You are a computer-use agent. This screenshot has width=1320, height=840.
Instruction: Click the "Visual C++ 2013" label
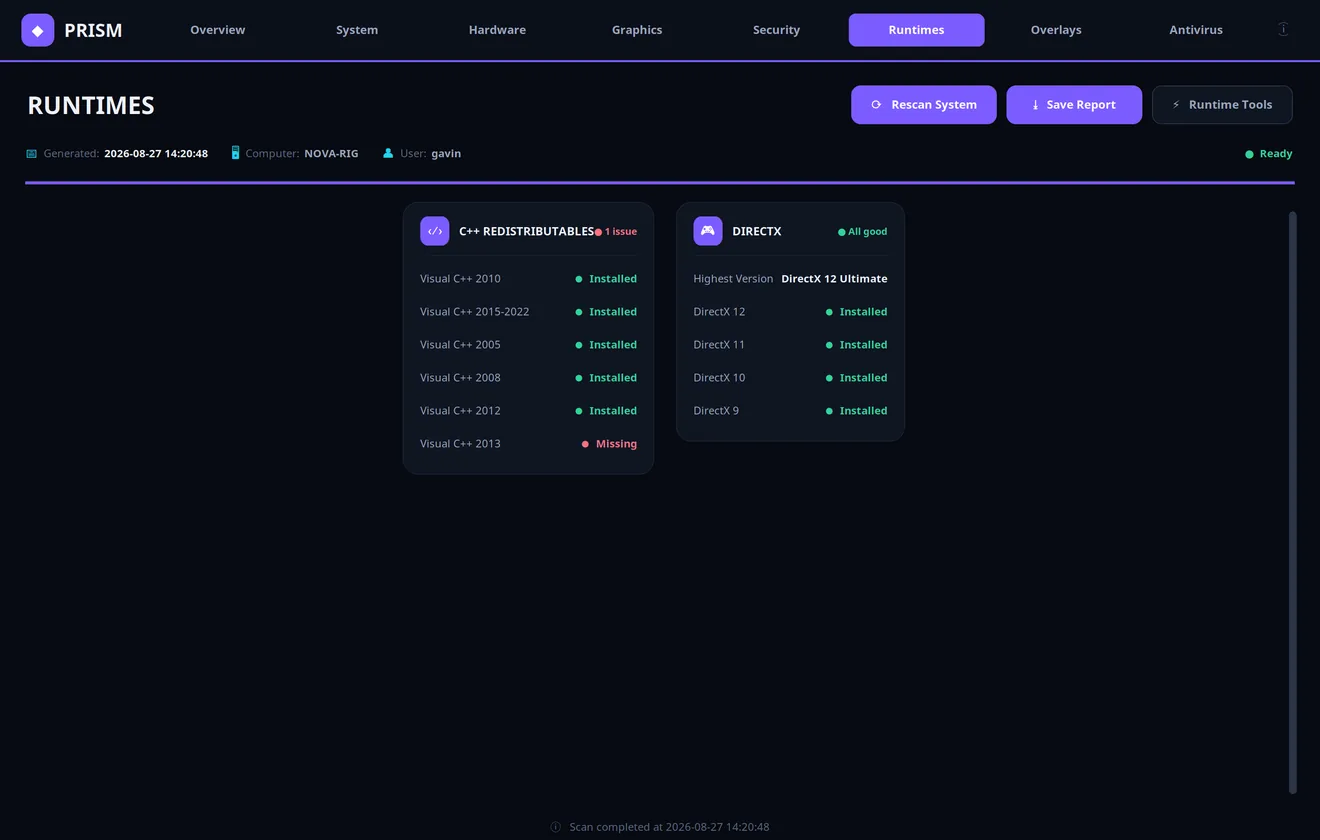click(x=460, y=444)
